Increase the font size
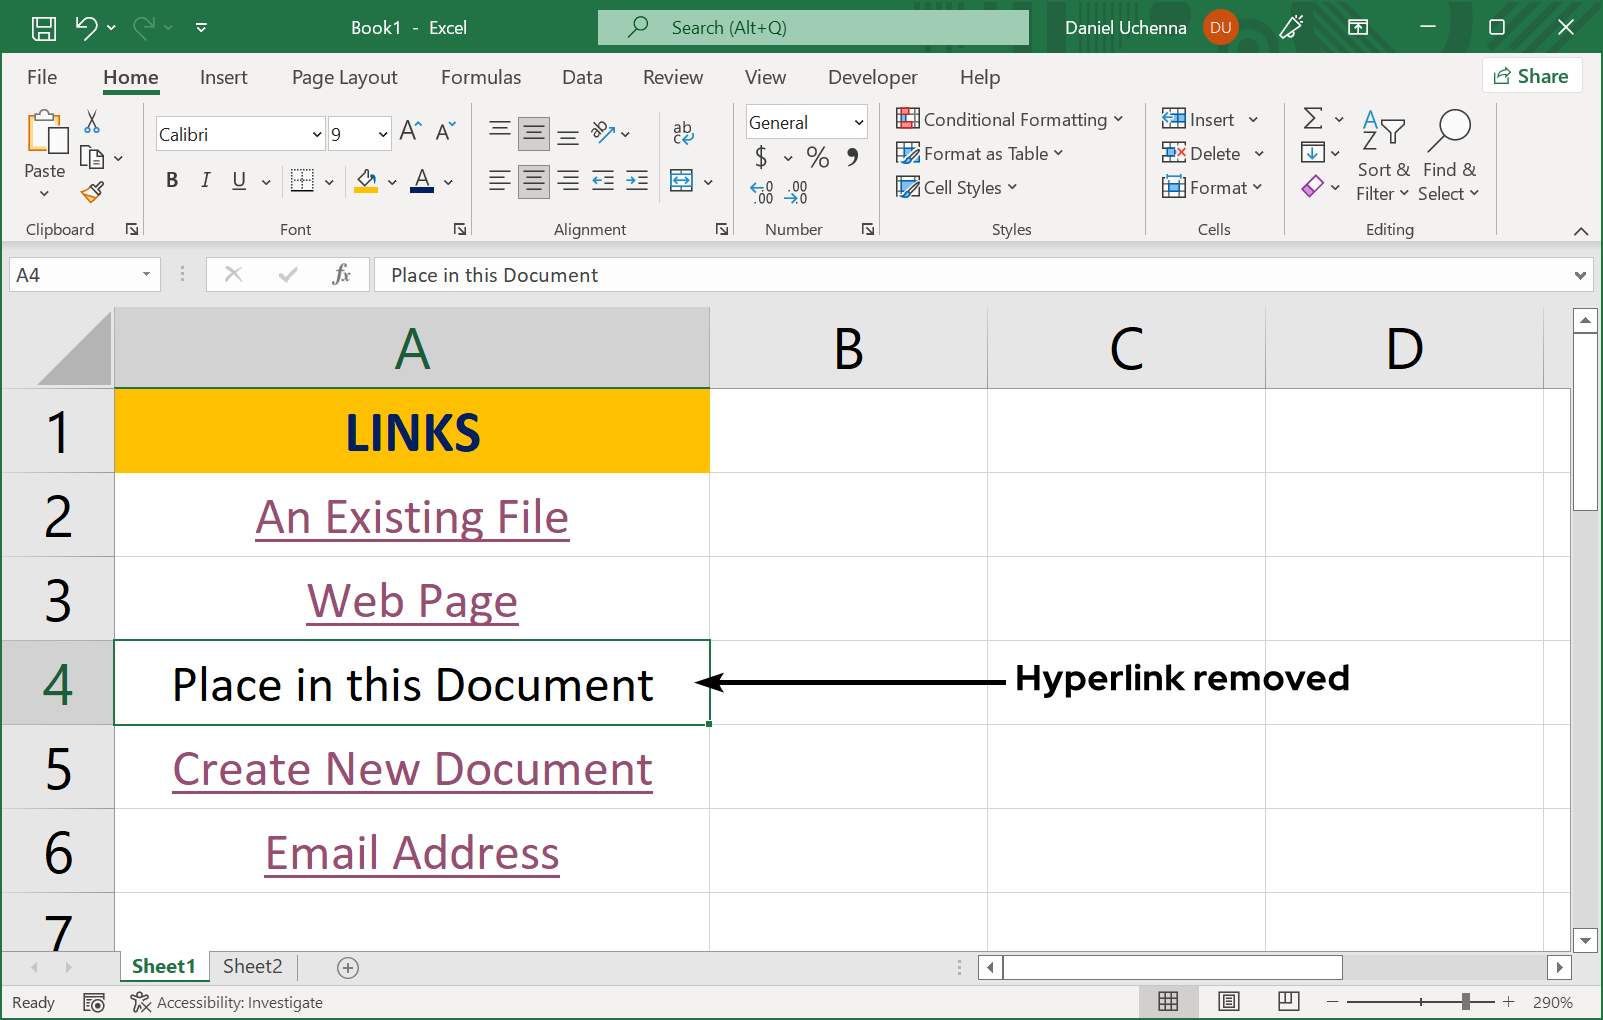The image size is (1603, 1020). [408, 129]
